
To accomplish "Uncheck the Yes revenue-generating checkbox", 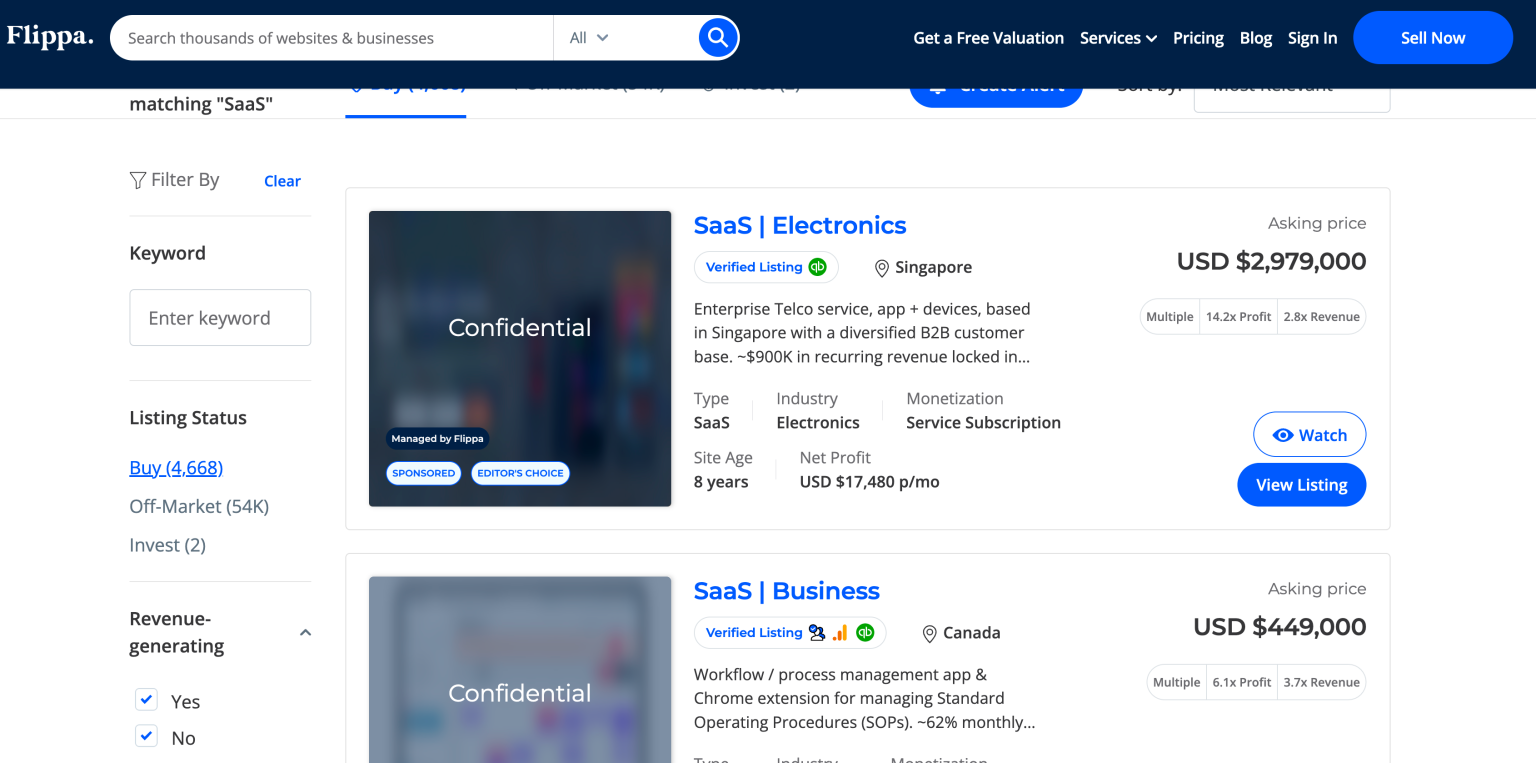I will pos(146,699).
